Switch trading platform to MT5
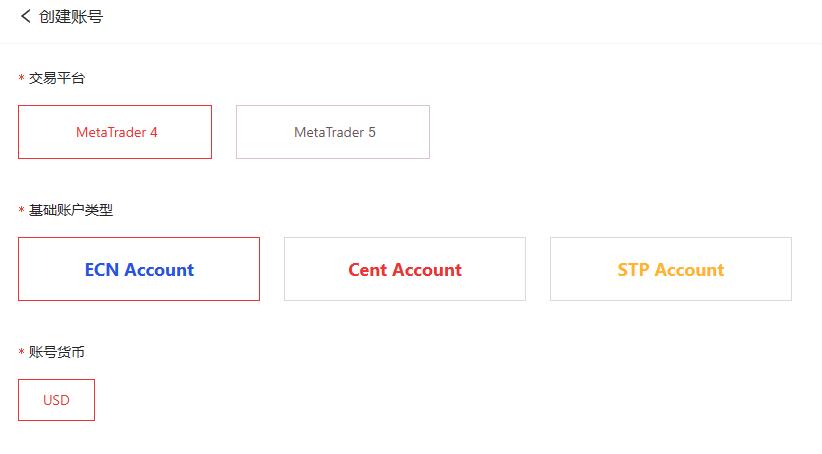The width and height of the screenshot is (822, 454). click(x=333, y=132)
